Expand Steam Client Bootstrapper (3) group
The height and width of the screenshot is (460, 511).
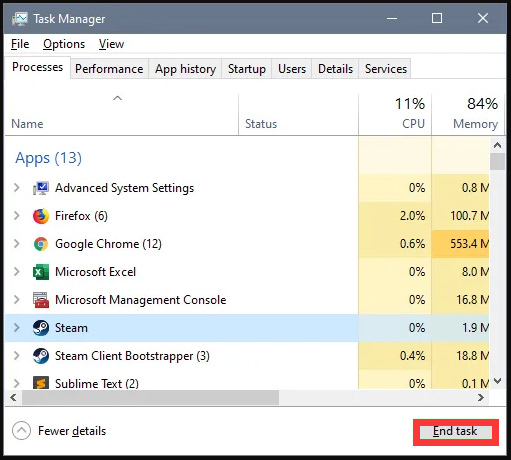point(16,356)
